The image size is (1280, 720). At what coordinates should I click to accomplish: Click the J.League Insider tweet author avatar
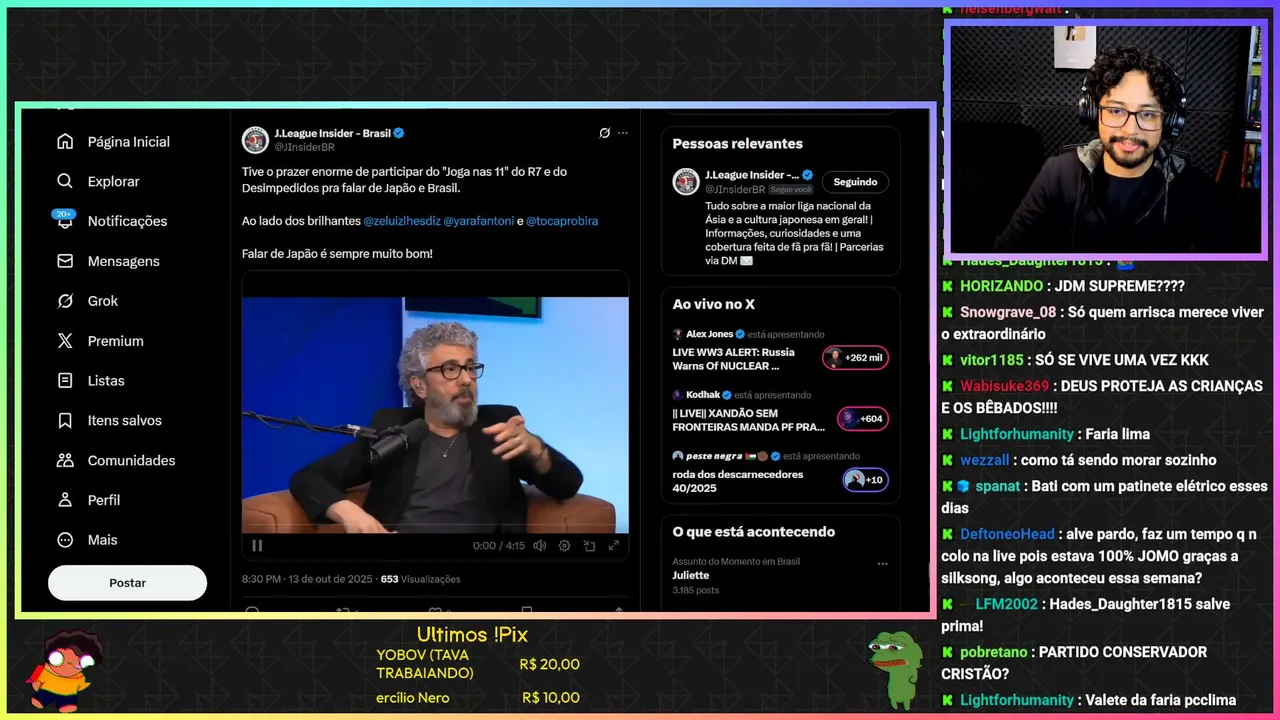[x=255, y=140]
